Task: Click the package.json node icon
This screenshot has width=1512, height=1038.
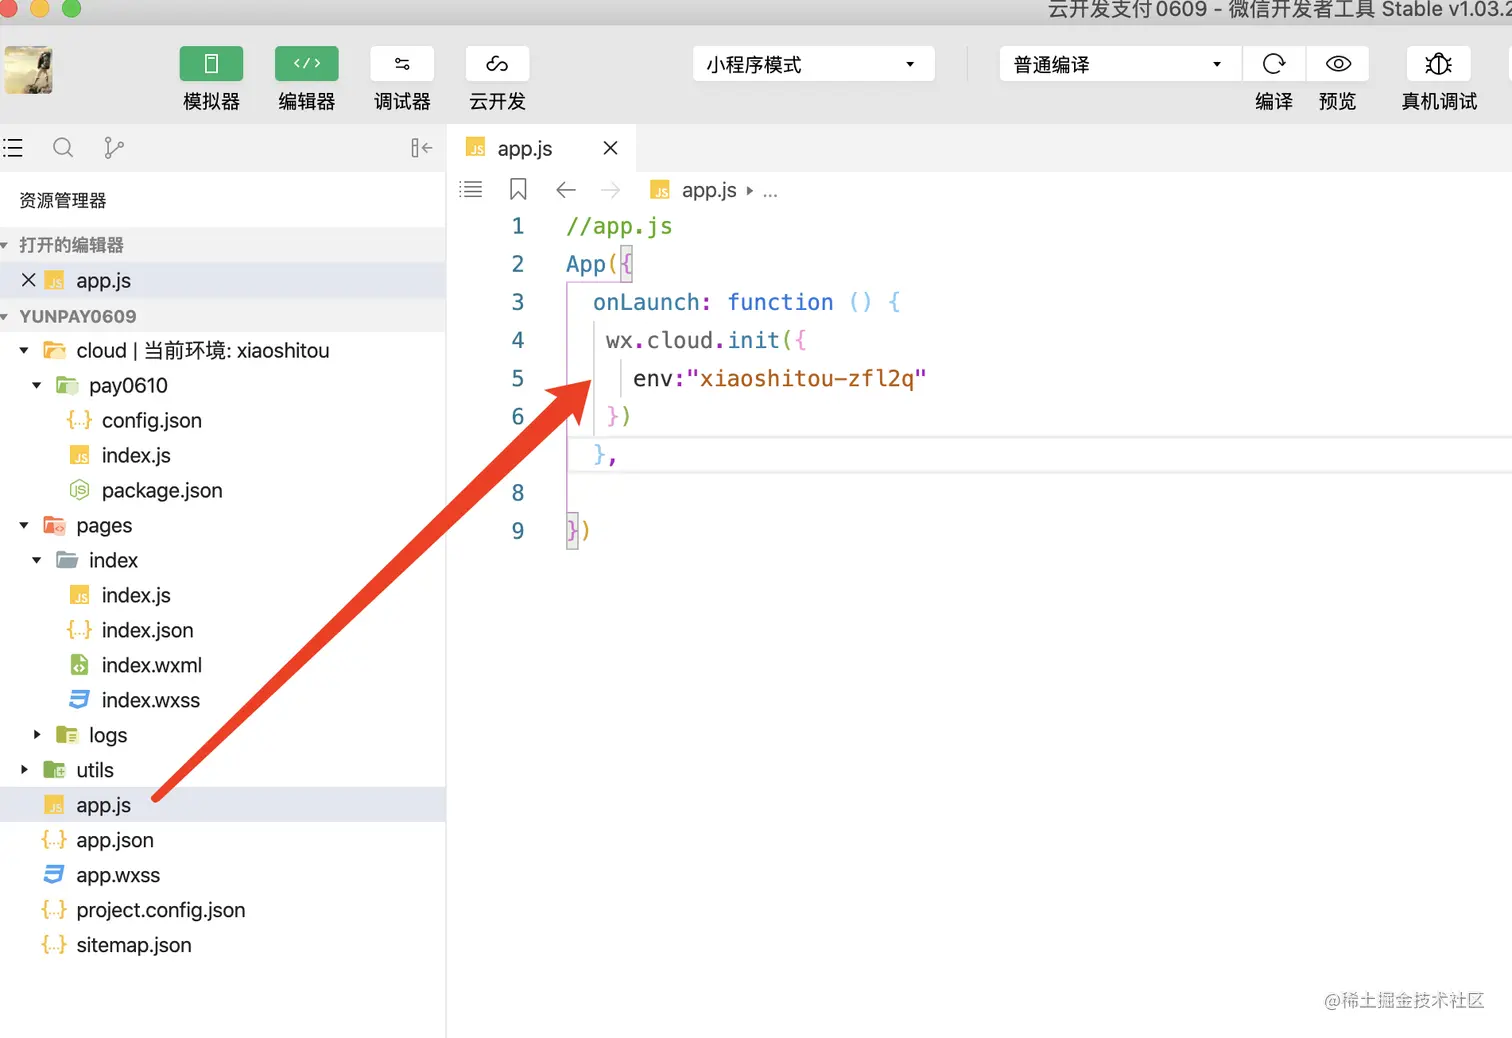Action: (79, 490)
